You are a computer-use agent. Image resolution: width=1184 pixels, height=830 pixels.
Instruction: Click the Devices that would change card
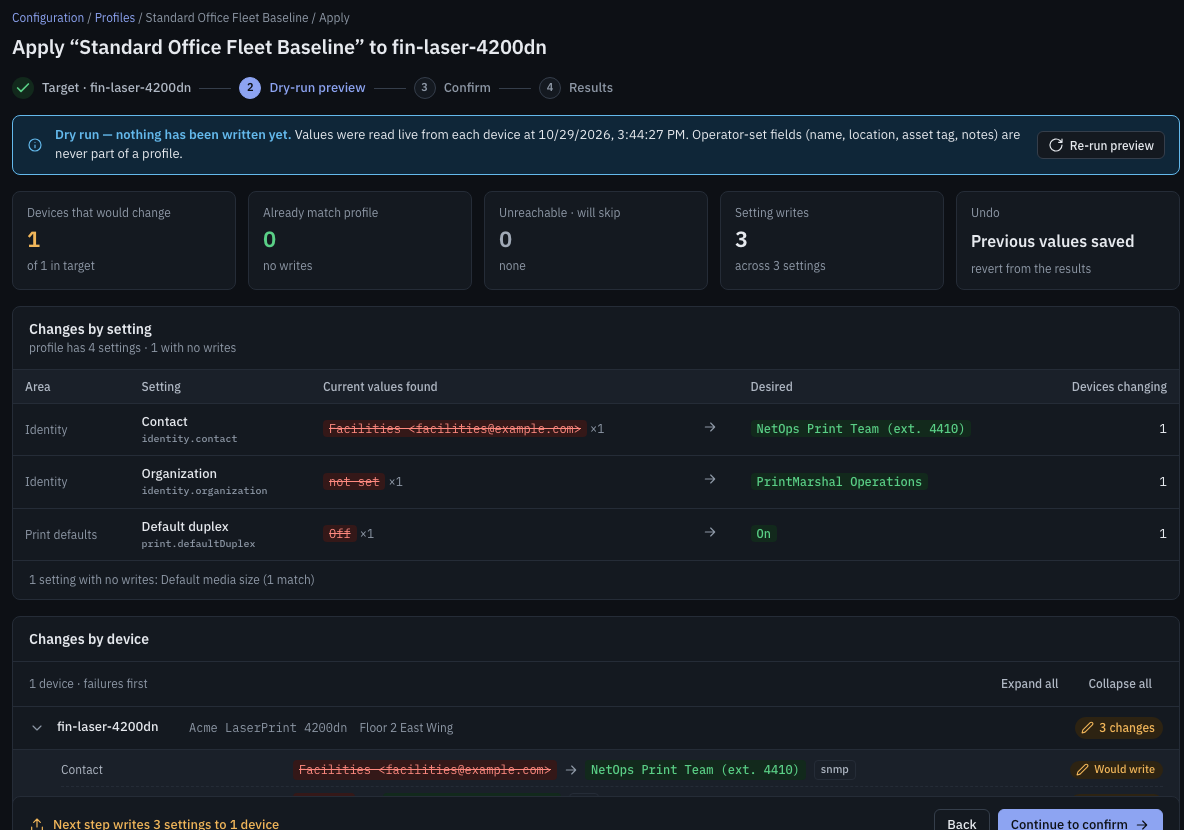pos(124,240)
